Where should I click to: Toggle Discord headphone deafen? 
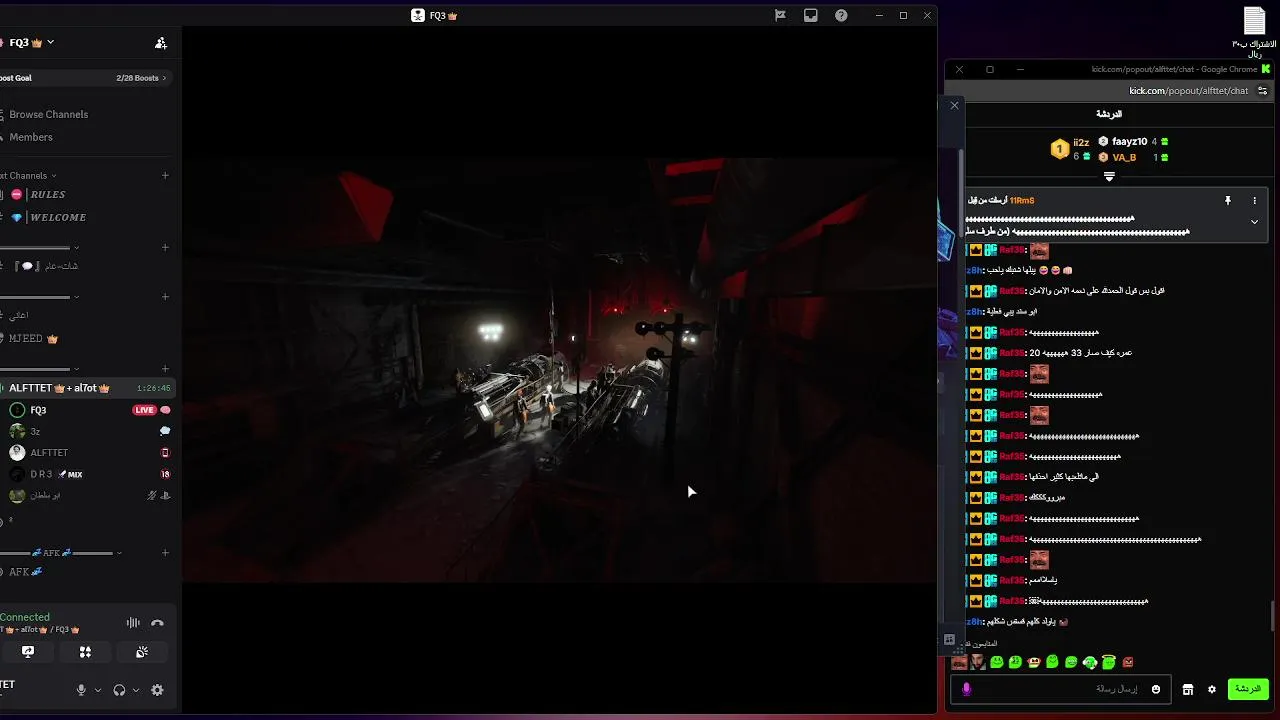(119, 690)
